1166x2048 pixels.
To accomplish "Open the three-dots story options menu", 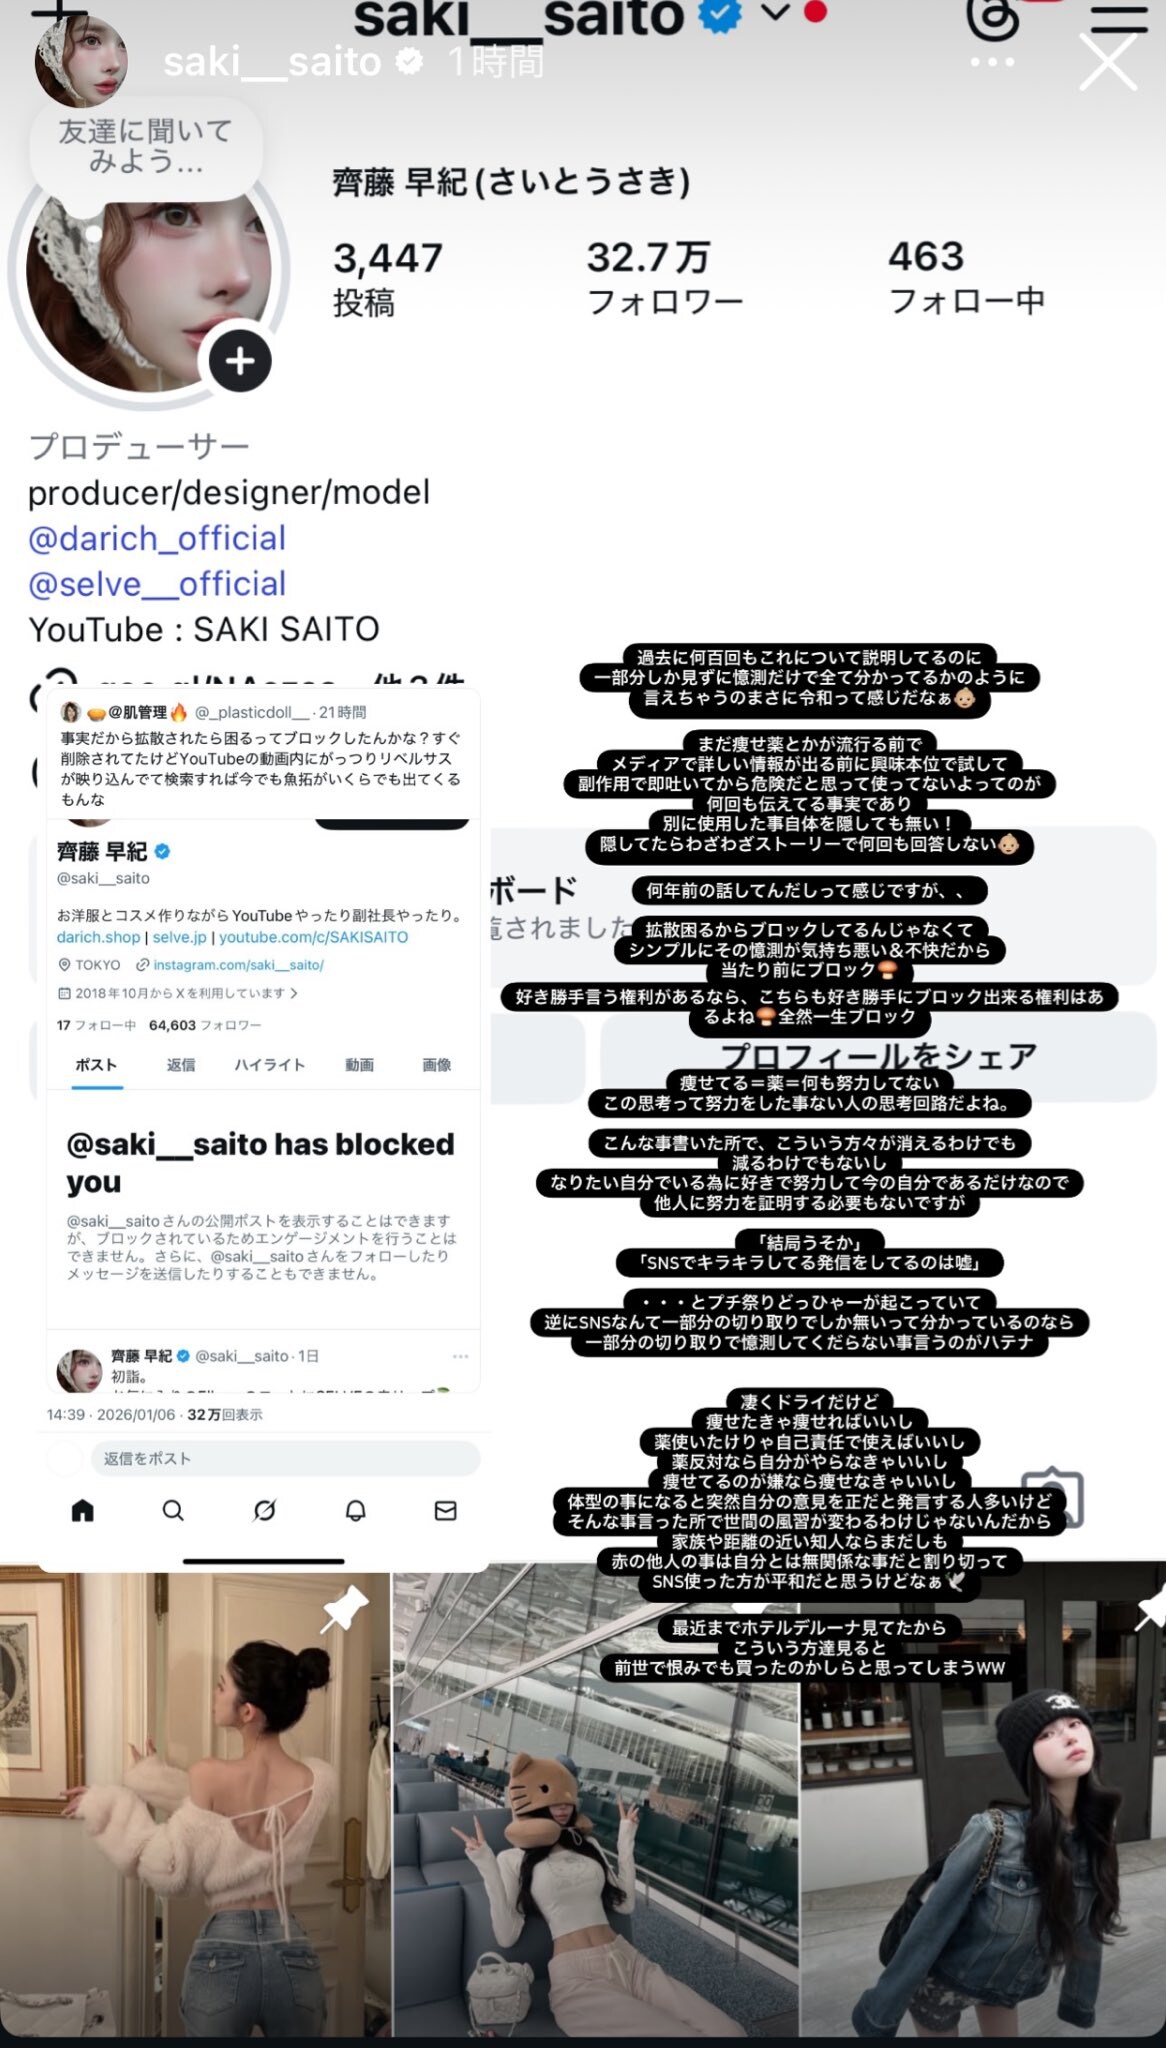I will (x=992, y=62).
